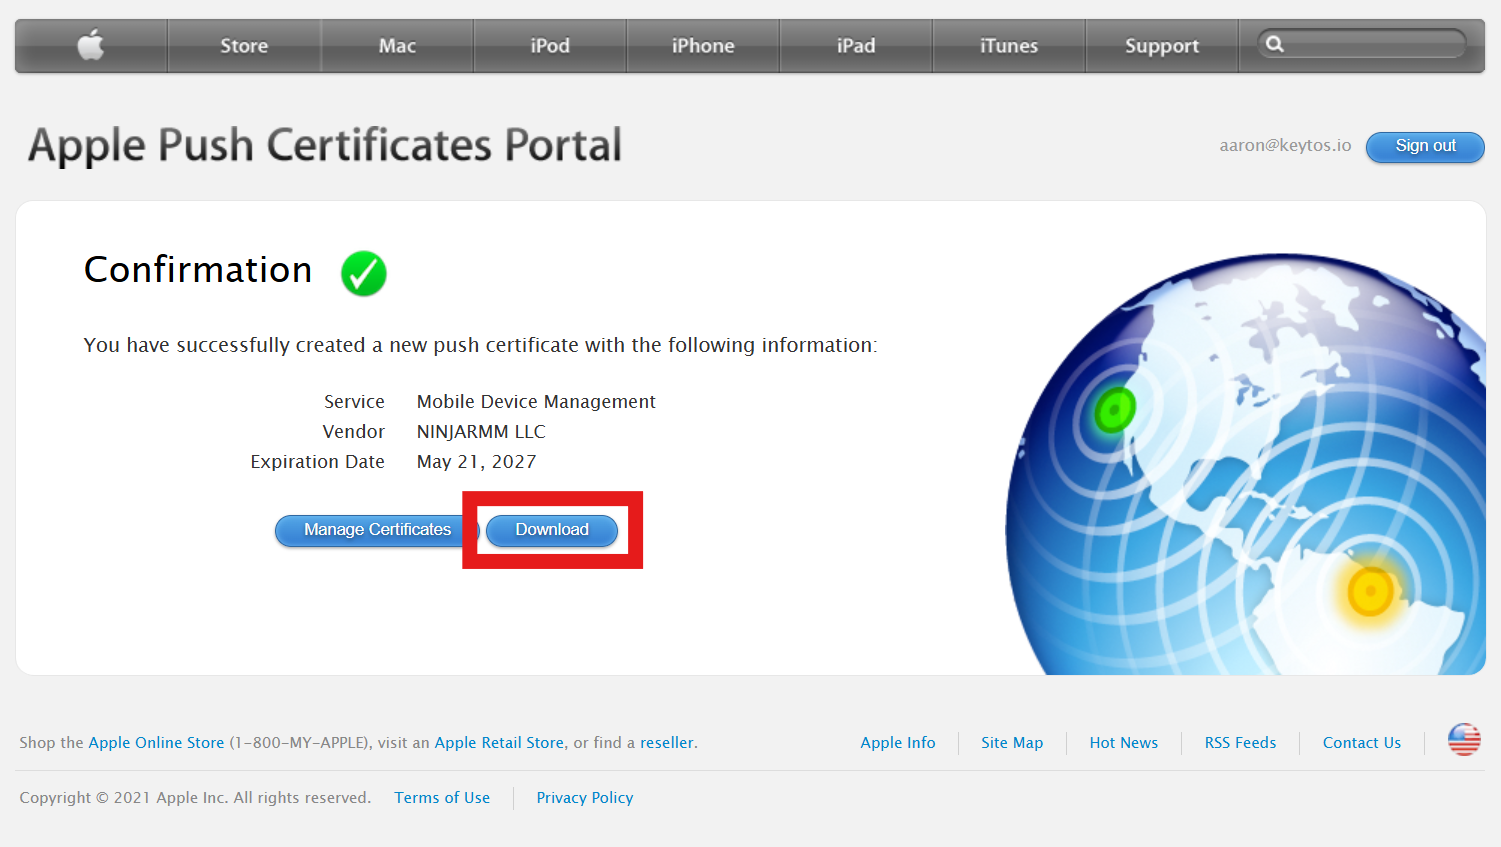Screen dimensions: 1501x847
Task: Click the Expiration Date label
Action: (317, 462)
